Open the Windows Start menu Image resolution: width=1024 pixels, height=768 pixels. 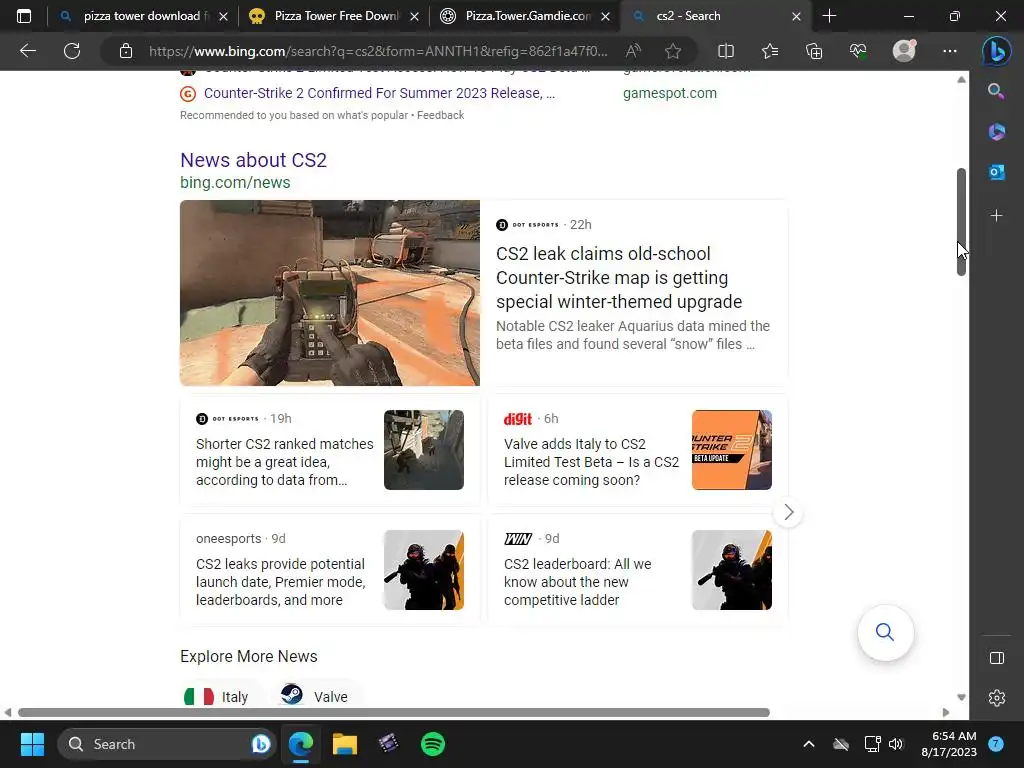(x=32, y=744)
